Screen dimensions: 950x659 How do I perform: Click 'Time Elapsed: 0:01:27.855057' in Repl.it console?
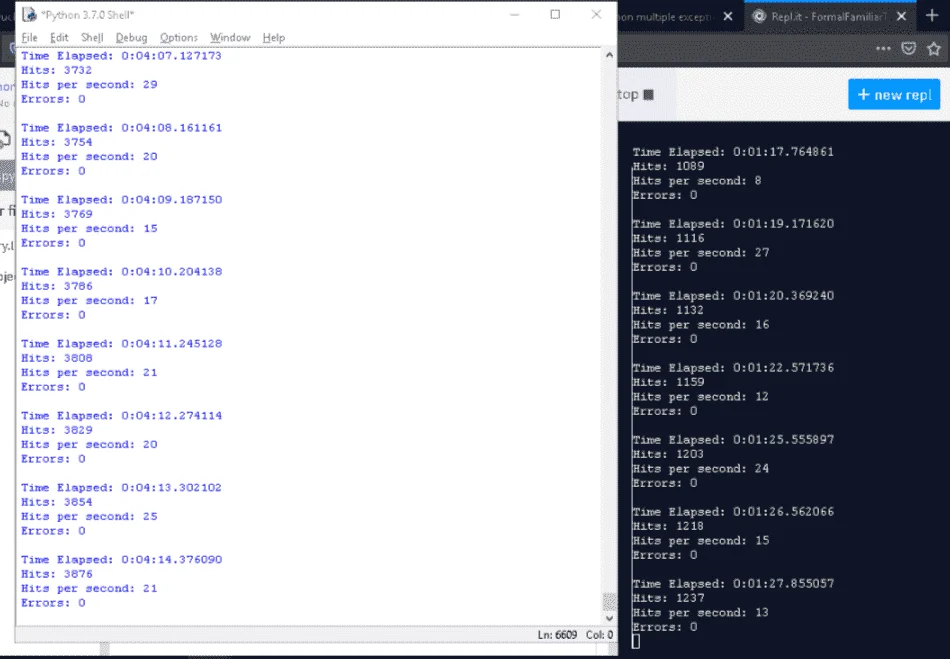[733, 584]
